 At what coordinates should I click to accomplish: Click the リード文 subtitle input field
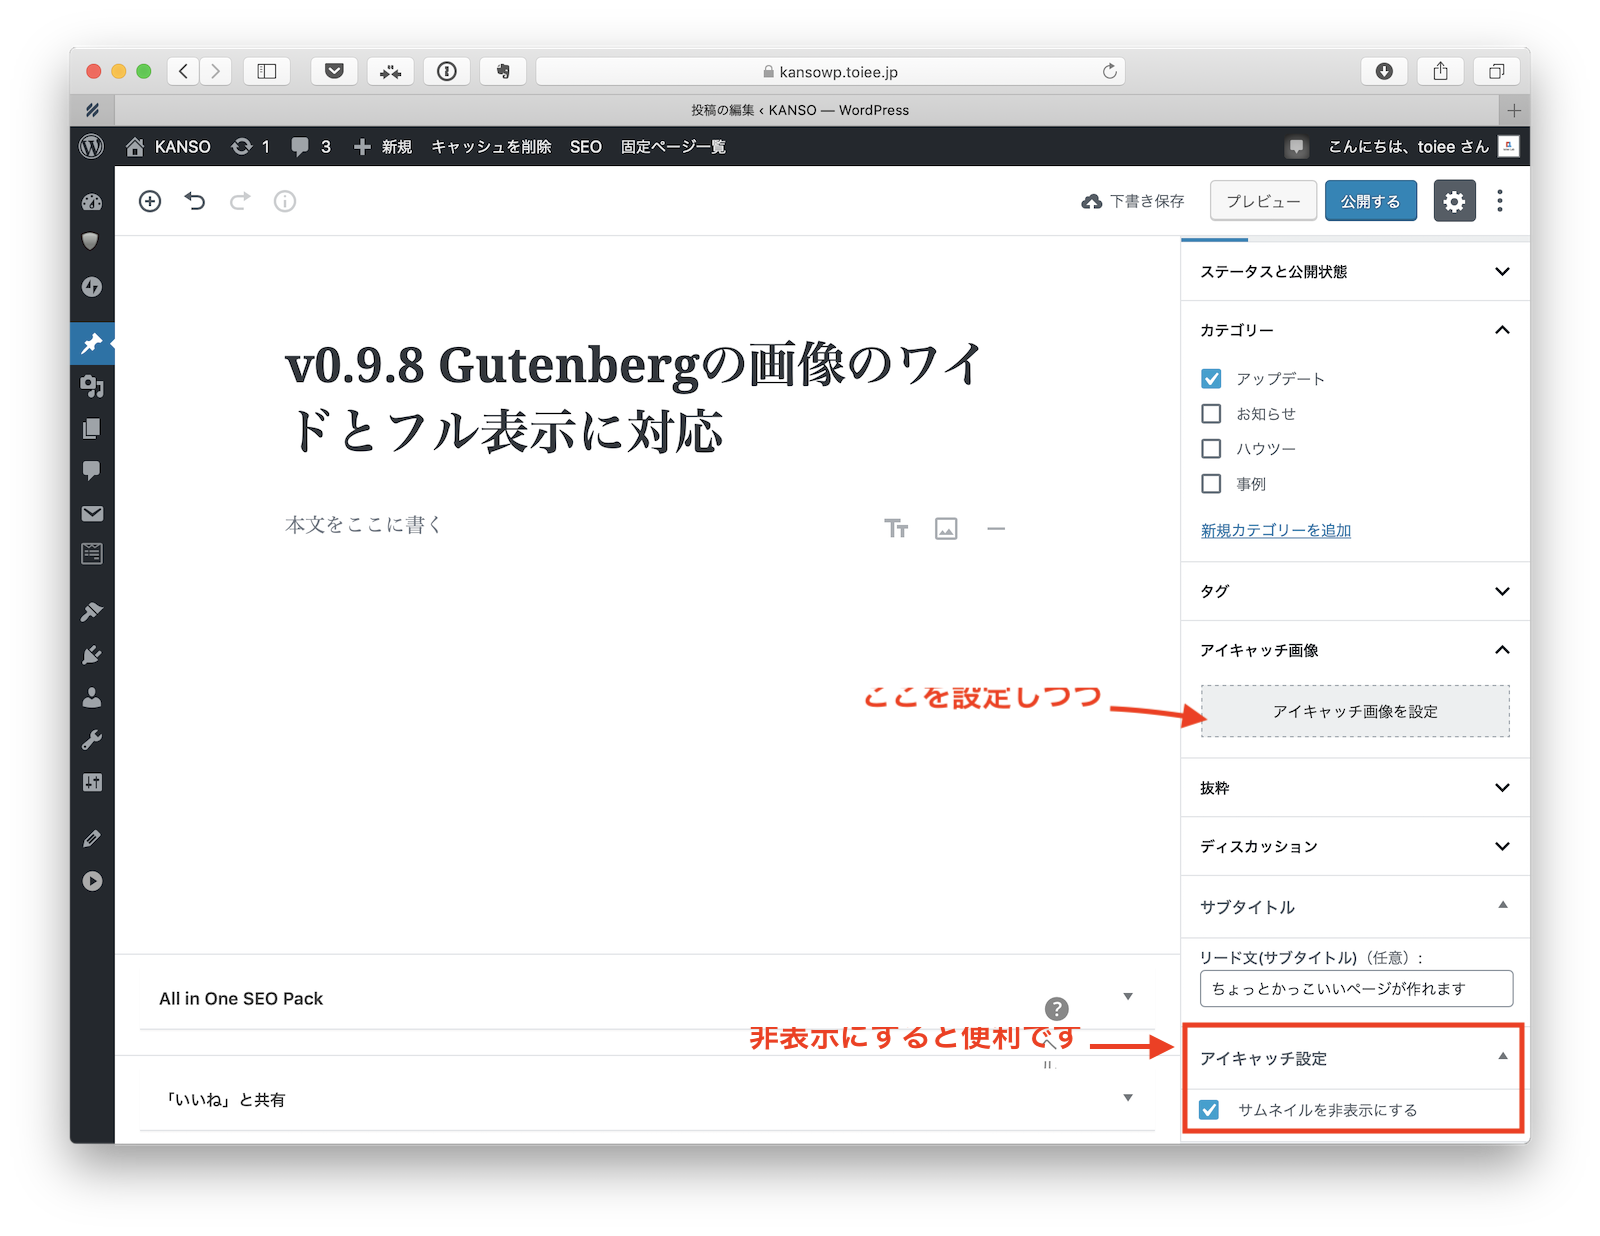click(x=1356, y=988)
